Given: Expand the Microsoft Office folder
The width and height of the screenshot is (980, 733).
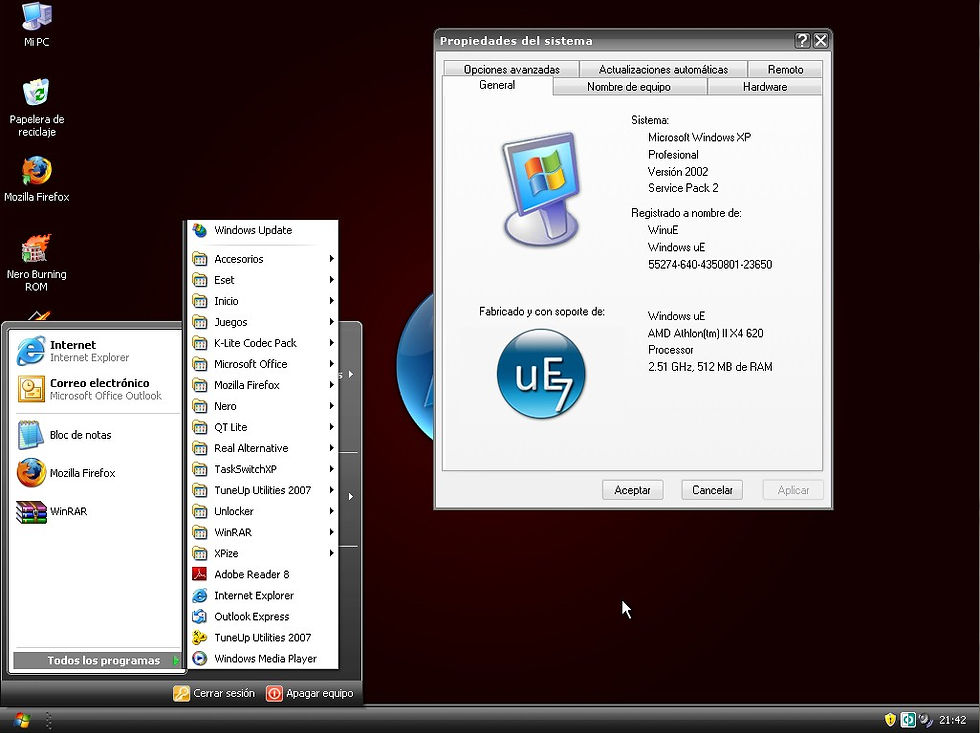Looking at the screenshot, I should (x=262, y=364).
